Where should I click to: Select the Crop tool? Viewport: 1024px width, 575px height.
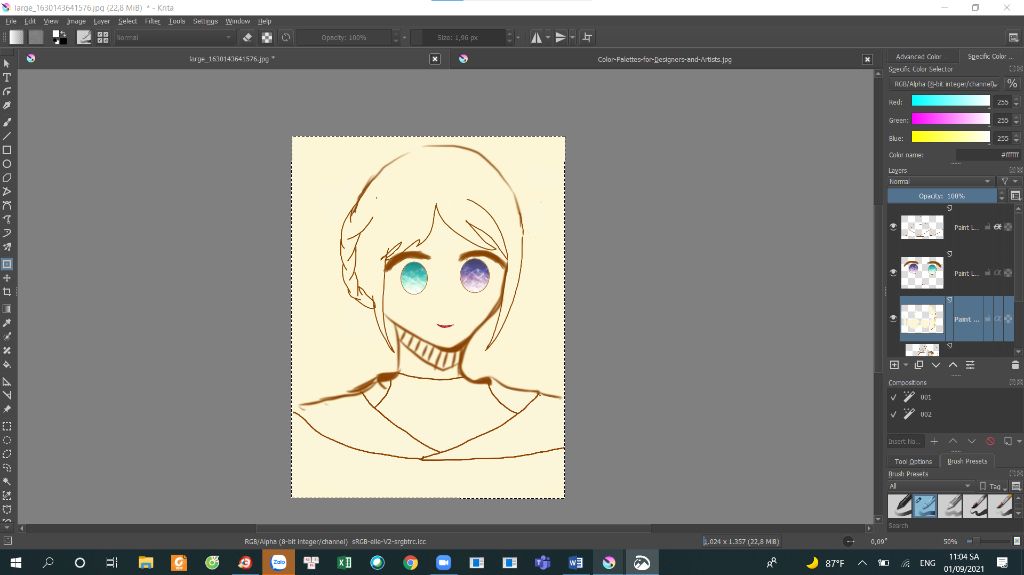7,291
